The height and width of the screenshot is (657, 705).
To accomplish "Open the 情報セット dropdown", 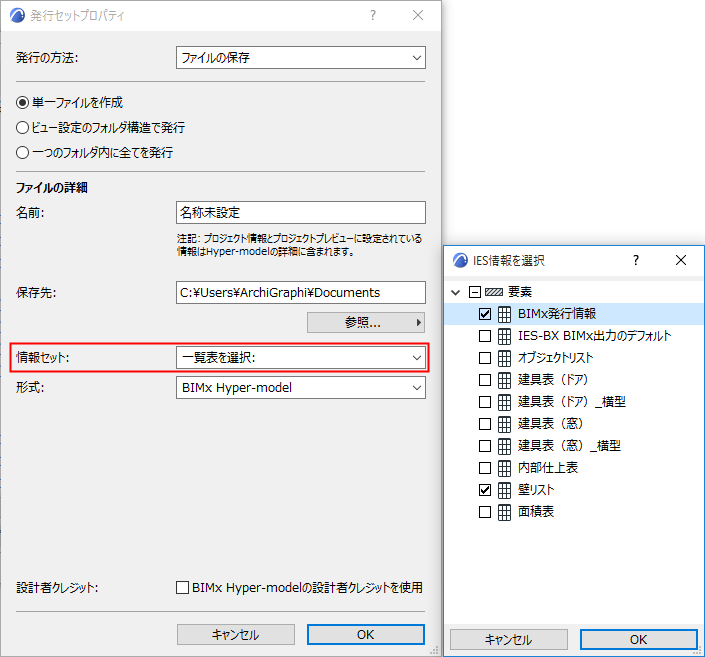I will coord(301,358).
